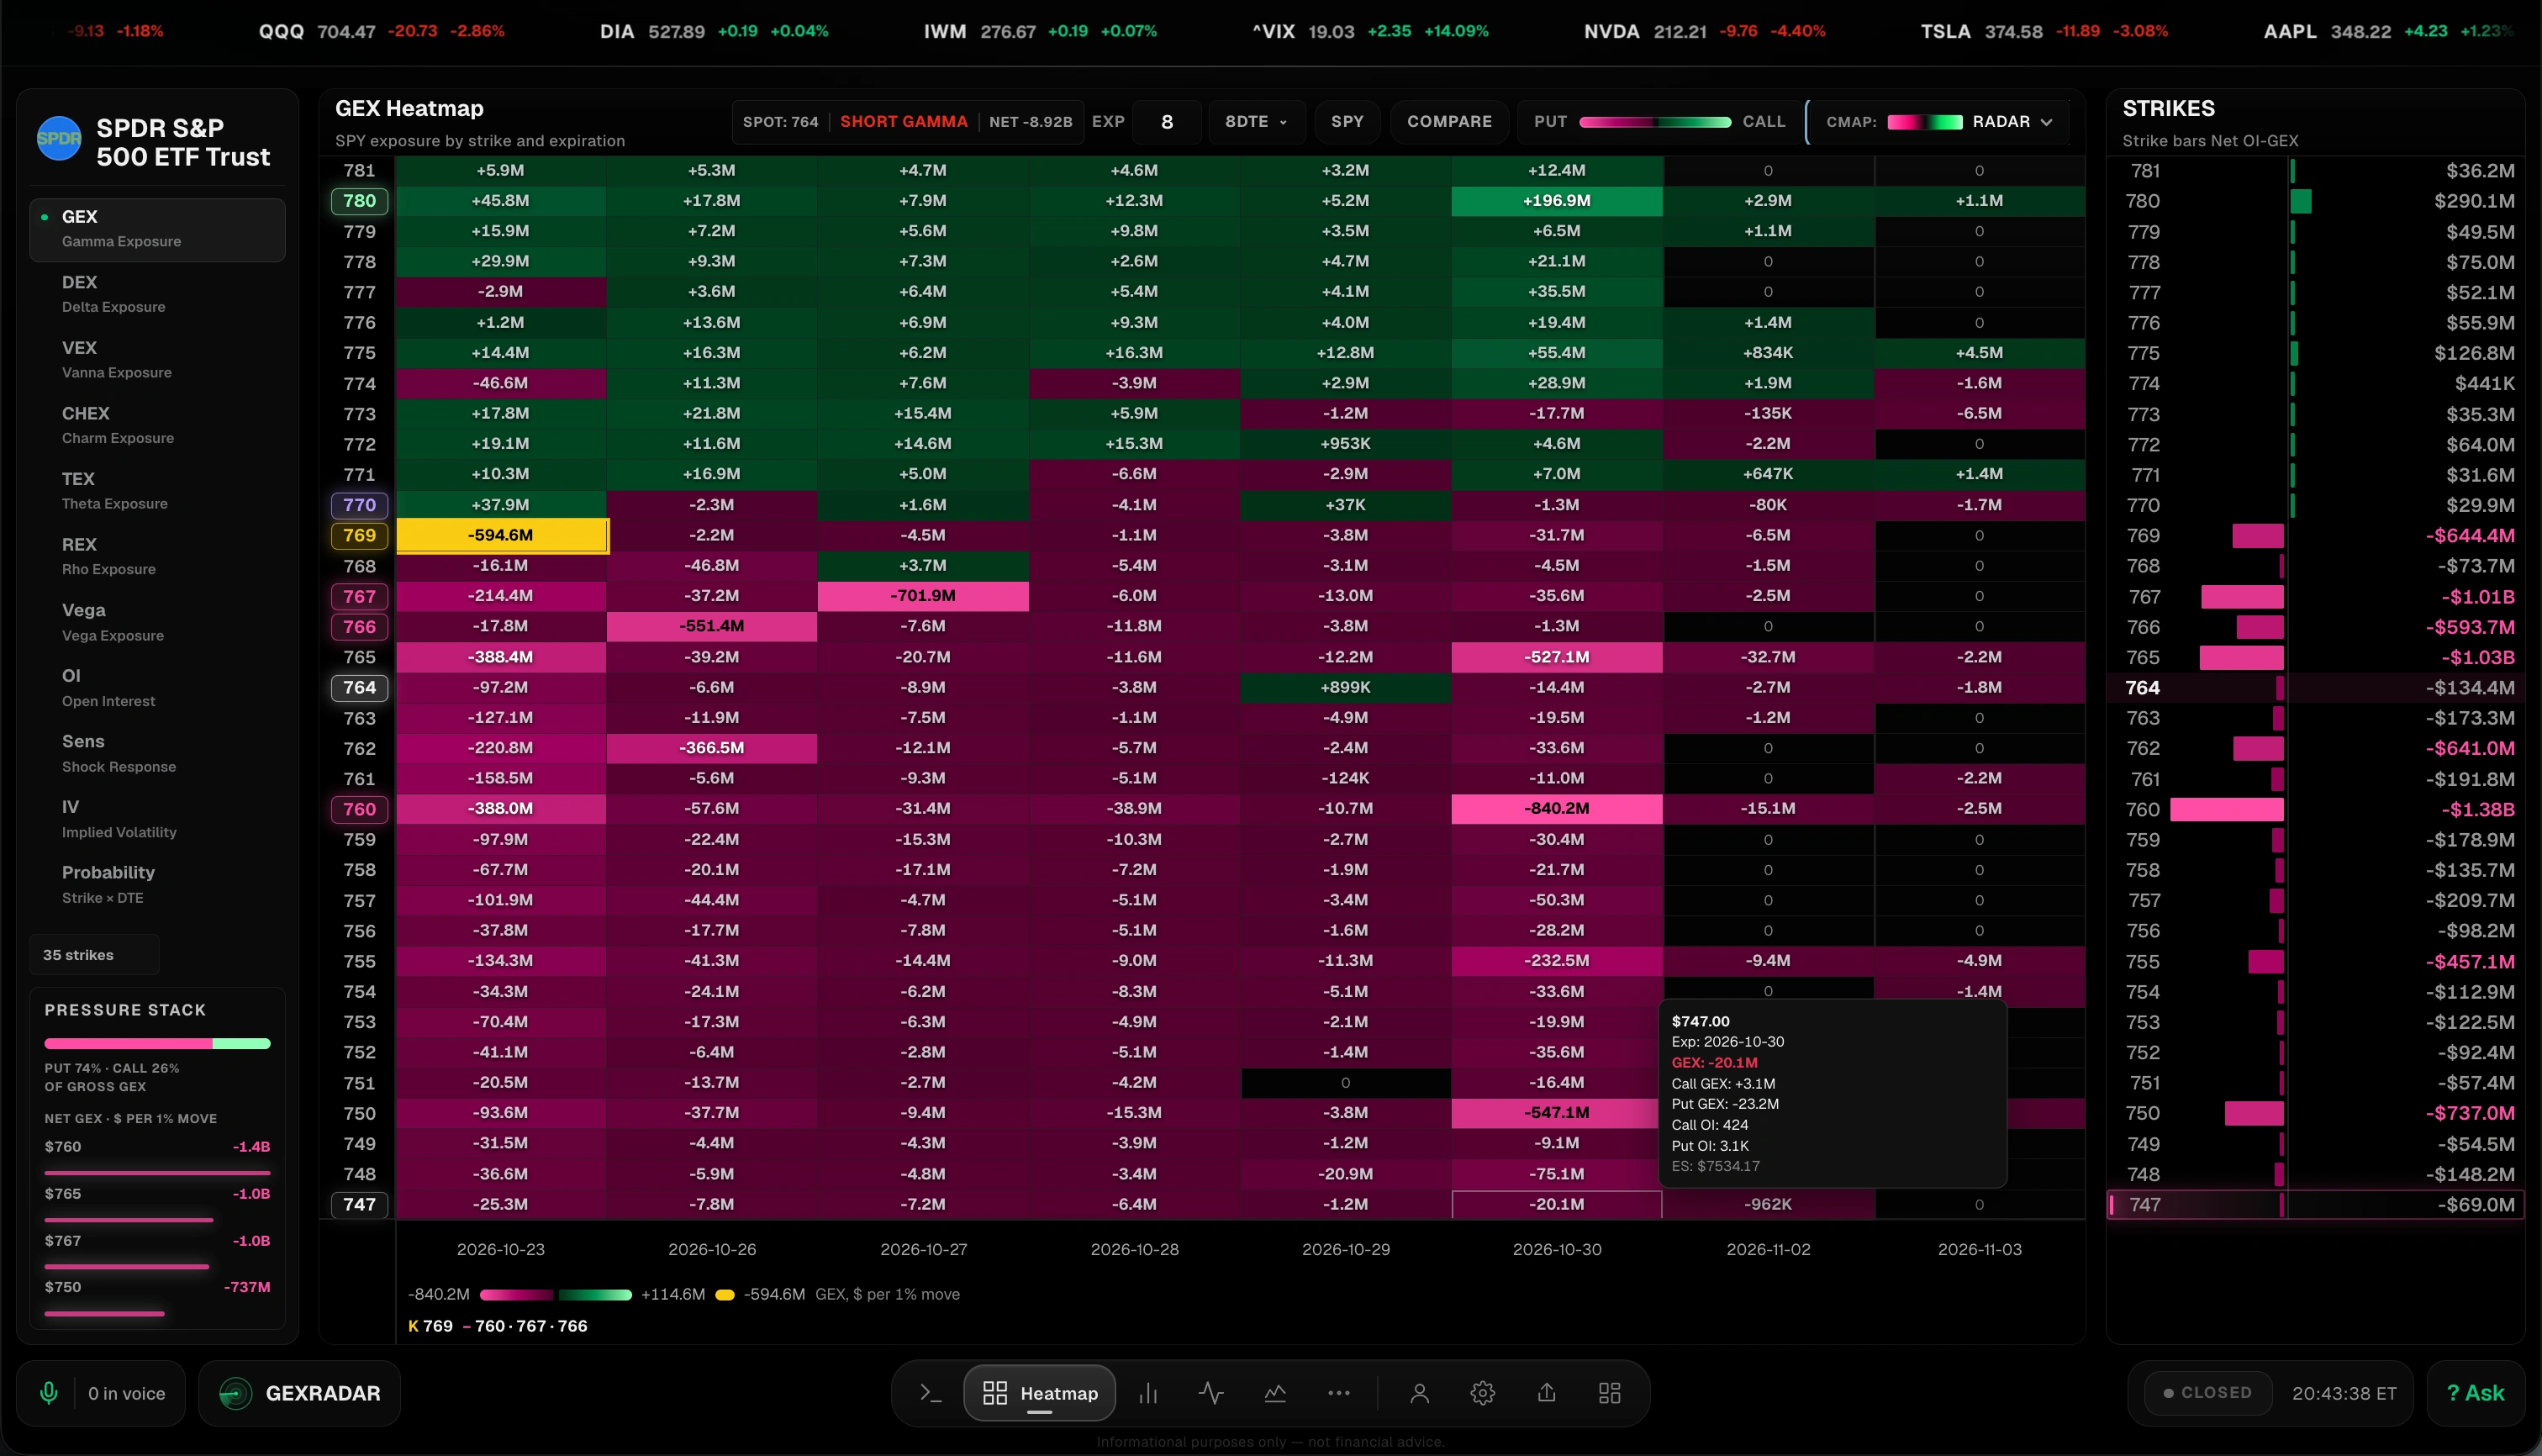Select highlighted cell -594.6M at strike 769

tap(501, 535)
